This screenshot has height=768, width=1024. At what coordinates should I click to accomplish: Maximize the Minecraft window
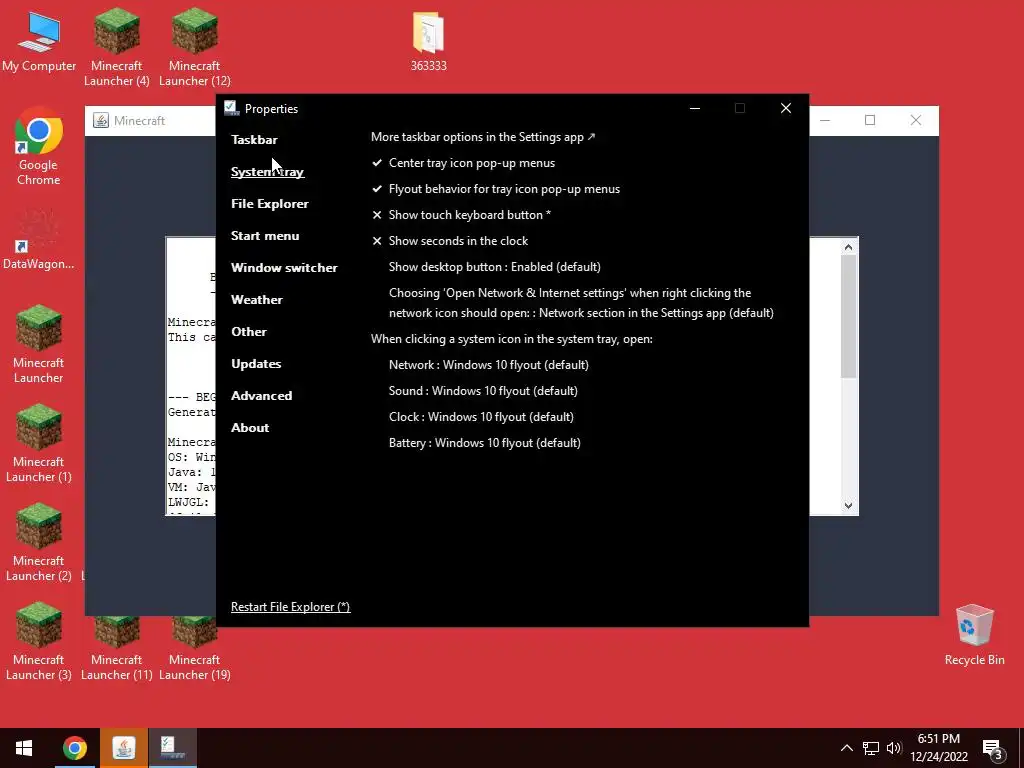[870, 120]
